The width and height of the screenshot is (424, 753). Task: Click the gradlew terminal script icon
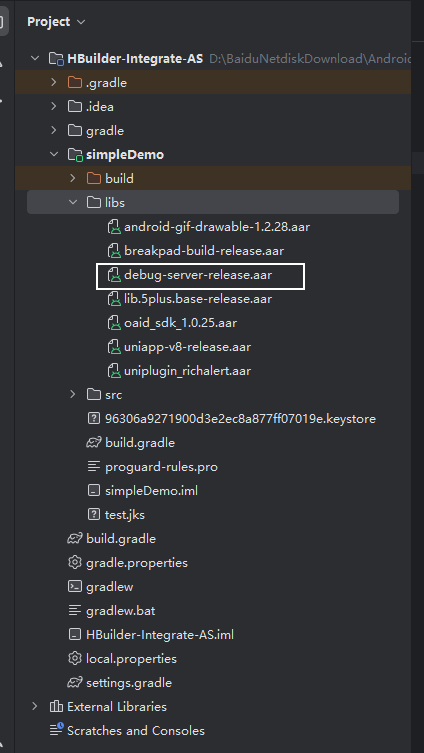[74, 587]
